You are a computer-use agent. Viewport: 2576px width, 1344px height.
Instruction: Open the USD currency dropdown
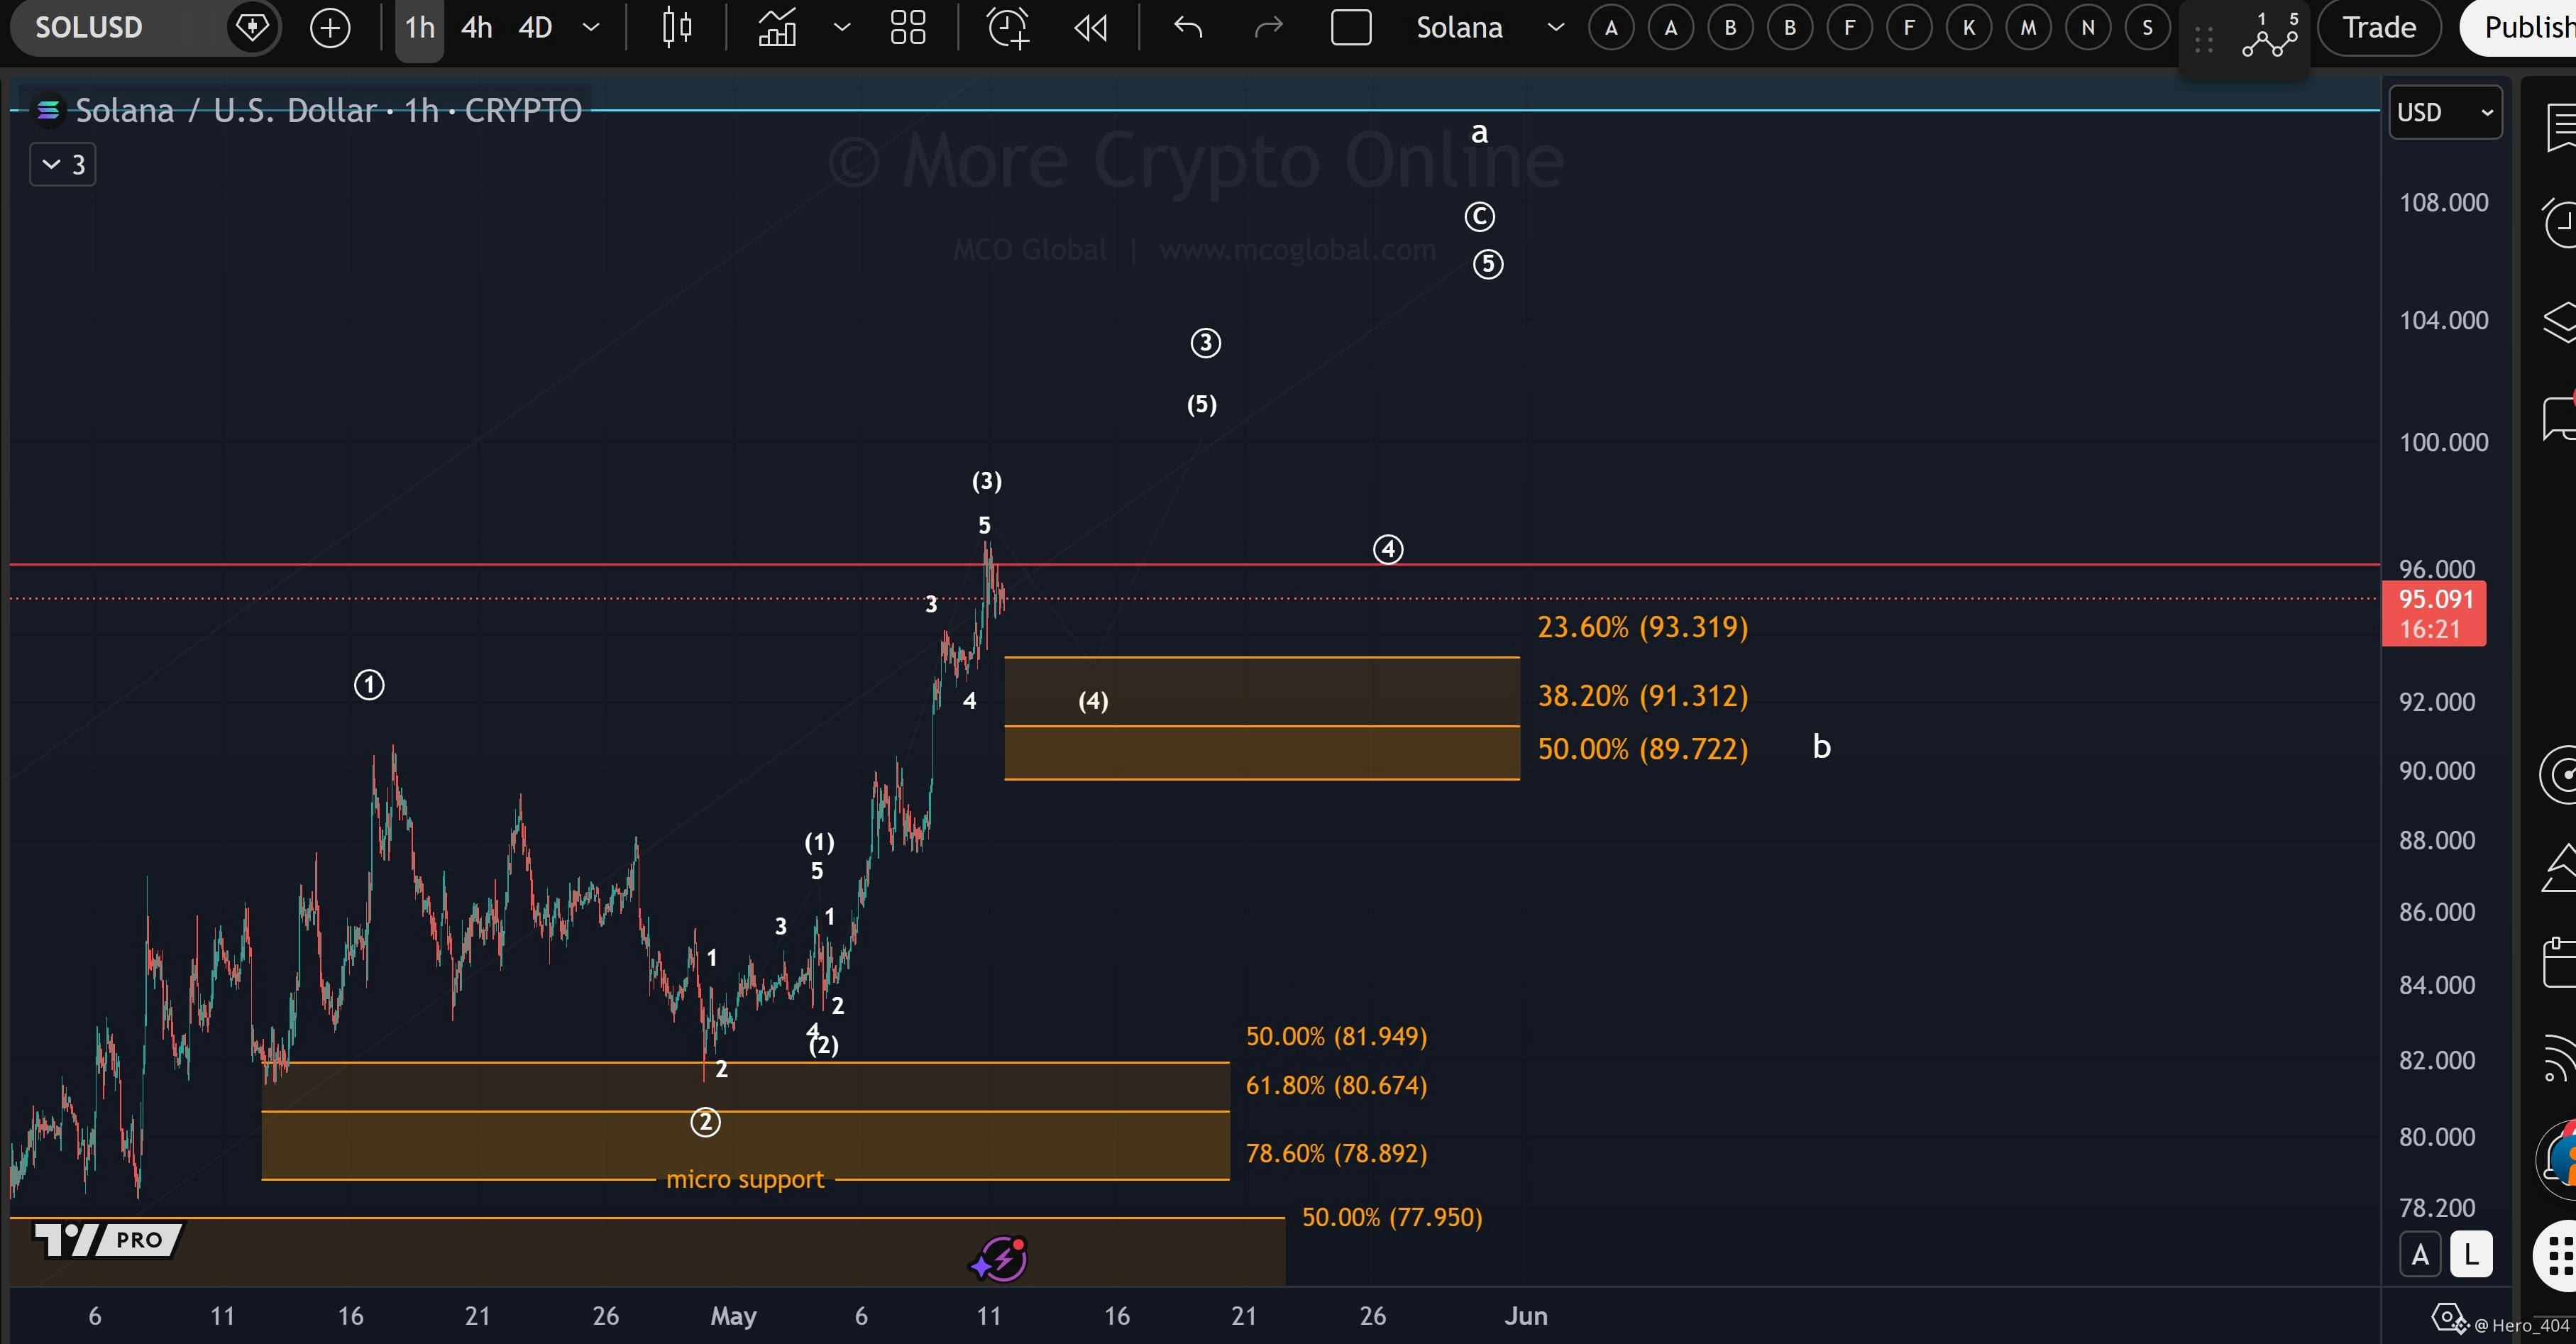pyautogui.click(x=2445, y=112)
